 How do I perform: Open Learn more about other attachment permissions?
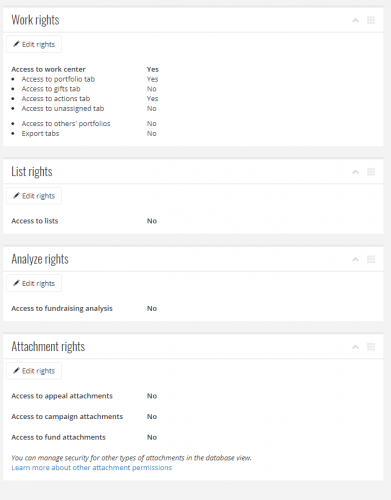92,468
